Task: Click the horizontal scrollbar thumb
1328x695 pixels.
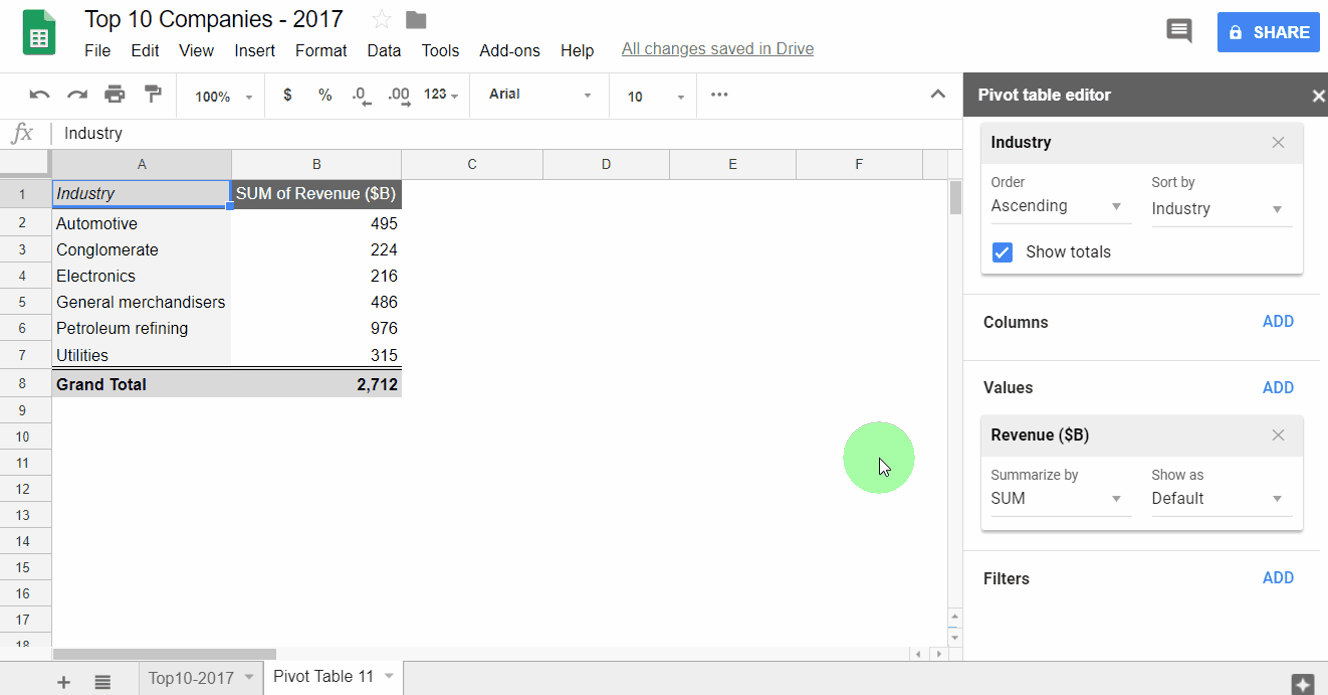Action: [163, 654]
